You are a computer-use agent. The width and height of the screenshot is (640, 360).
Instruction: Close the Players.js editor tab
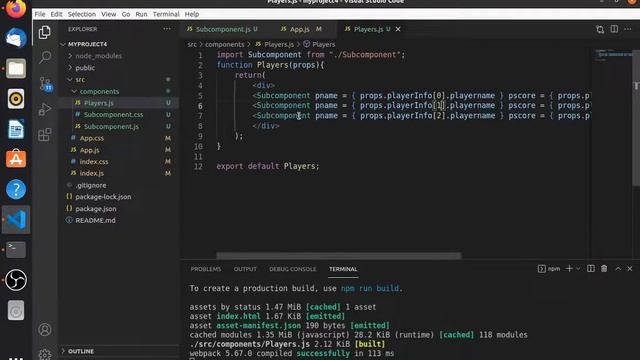398,29
